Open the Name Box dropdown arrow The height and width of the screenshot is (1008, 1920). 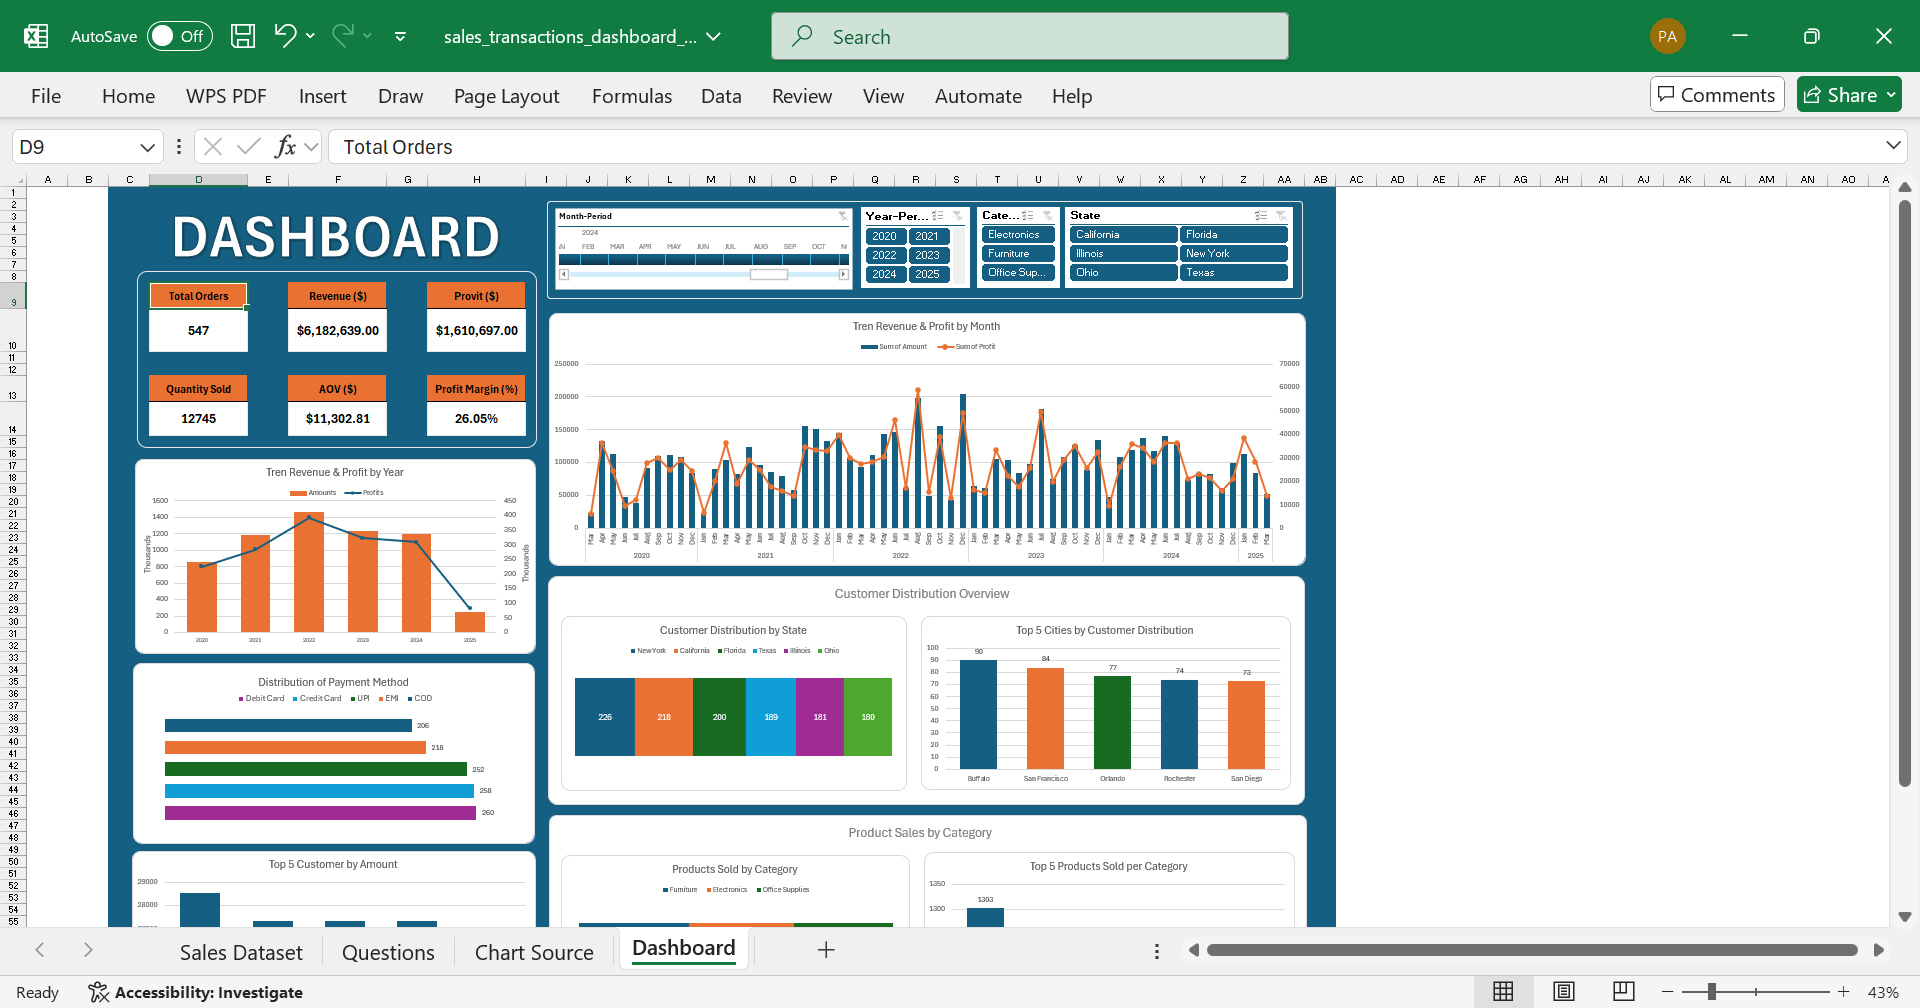tap(147, 147)
